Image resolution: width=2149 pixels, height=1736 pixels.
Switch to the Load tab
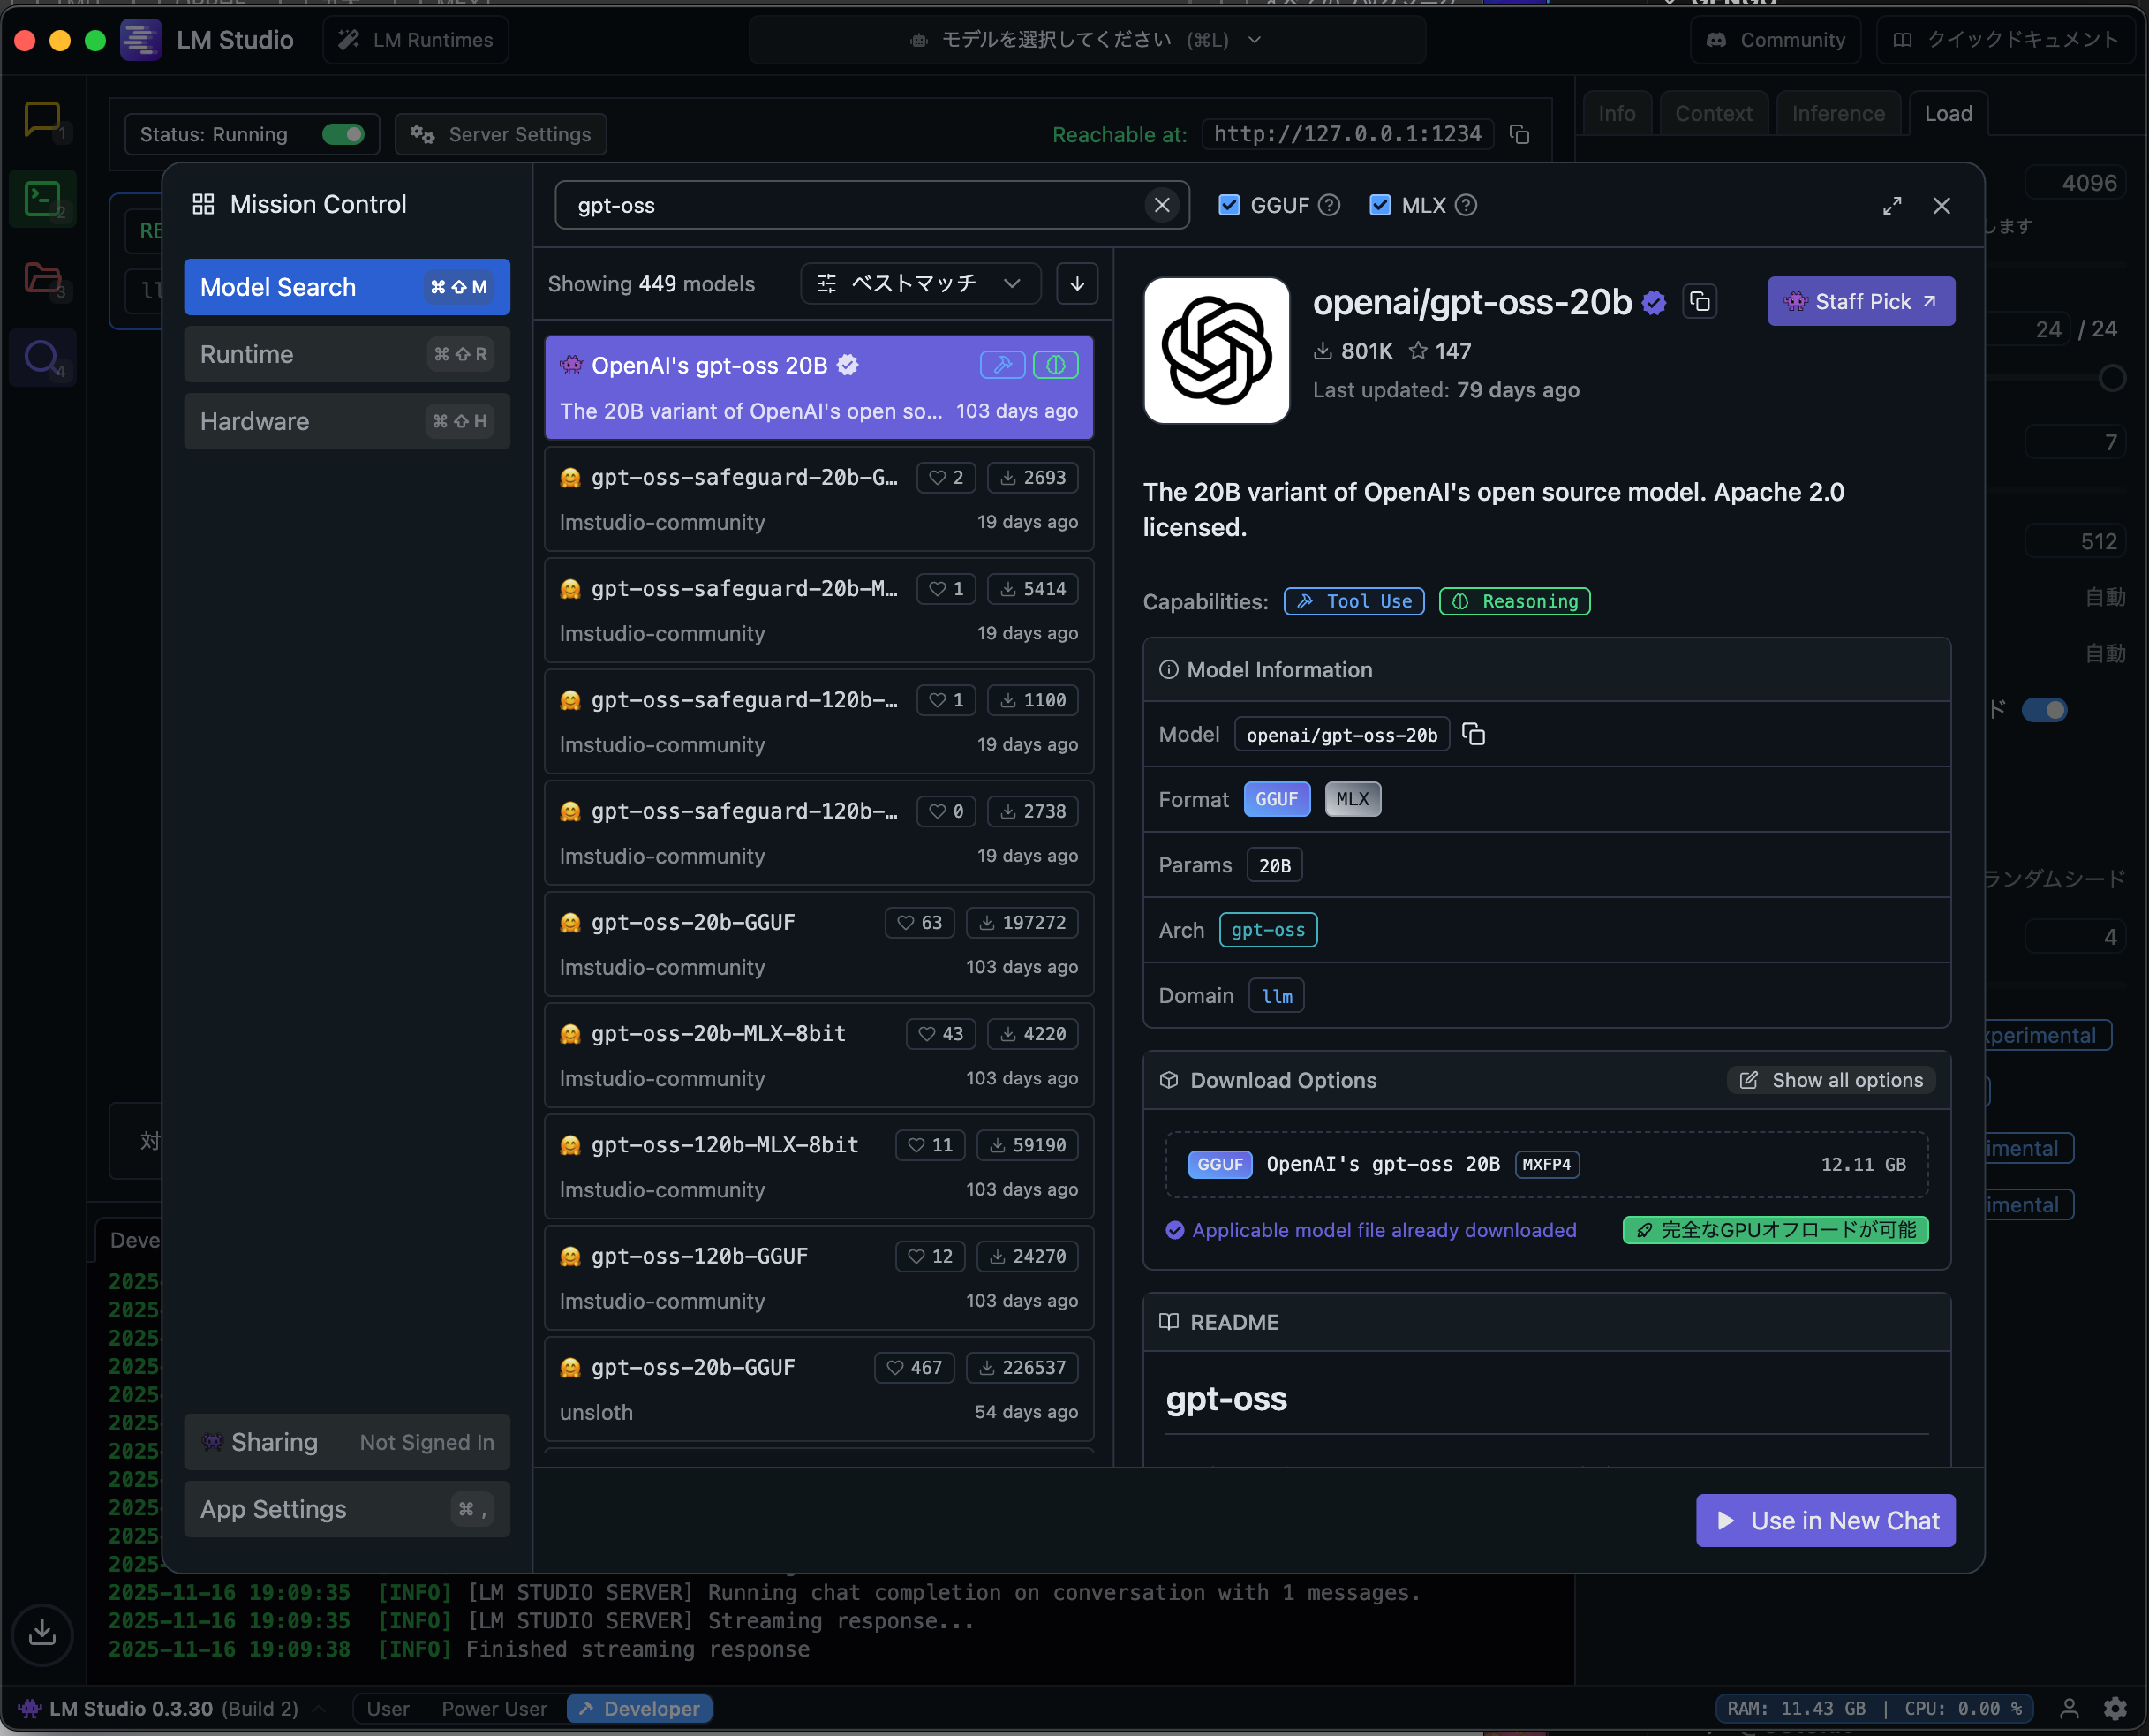1947,114
